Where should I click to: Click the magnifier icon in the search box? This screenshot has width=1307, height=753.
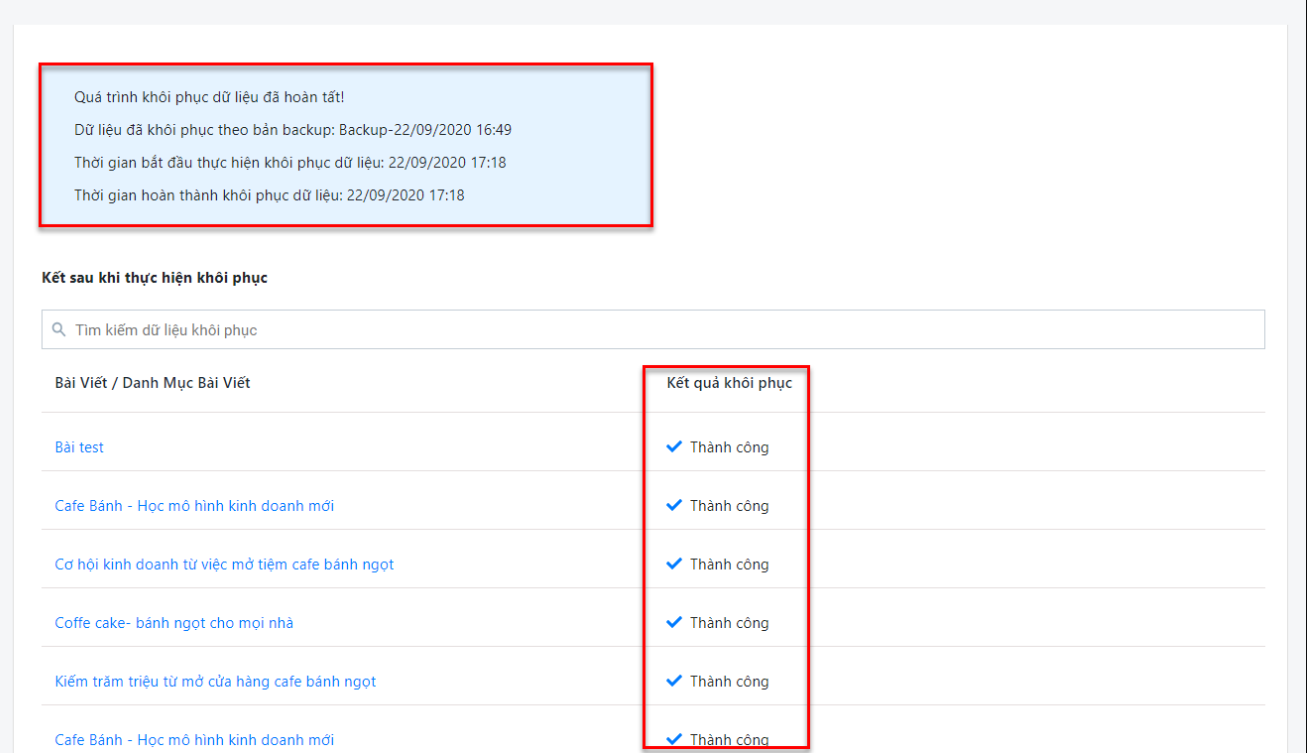click(x=59, y=329)
